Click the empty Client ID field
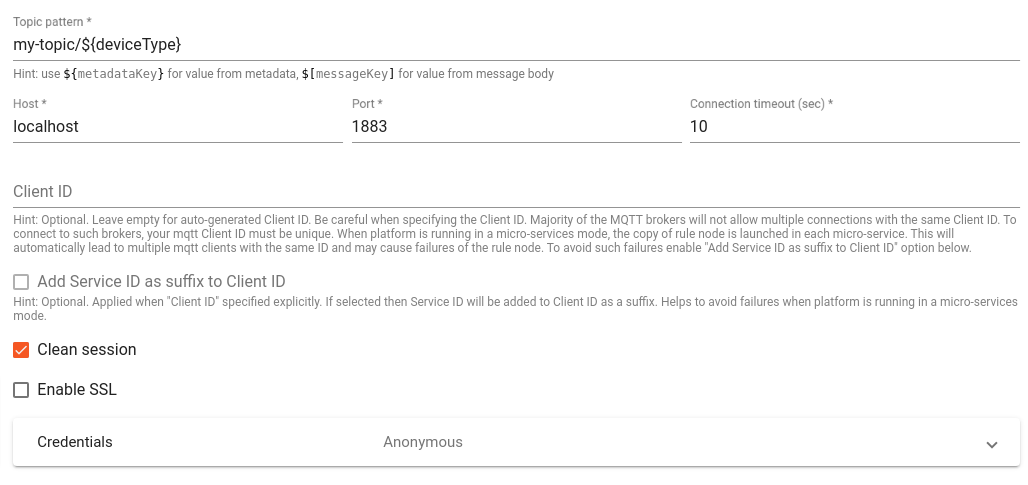The width and height of the screenshot is (1028, 485). [x=515, y=192]
